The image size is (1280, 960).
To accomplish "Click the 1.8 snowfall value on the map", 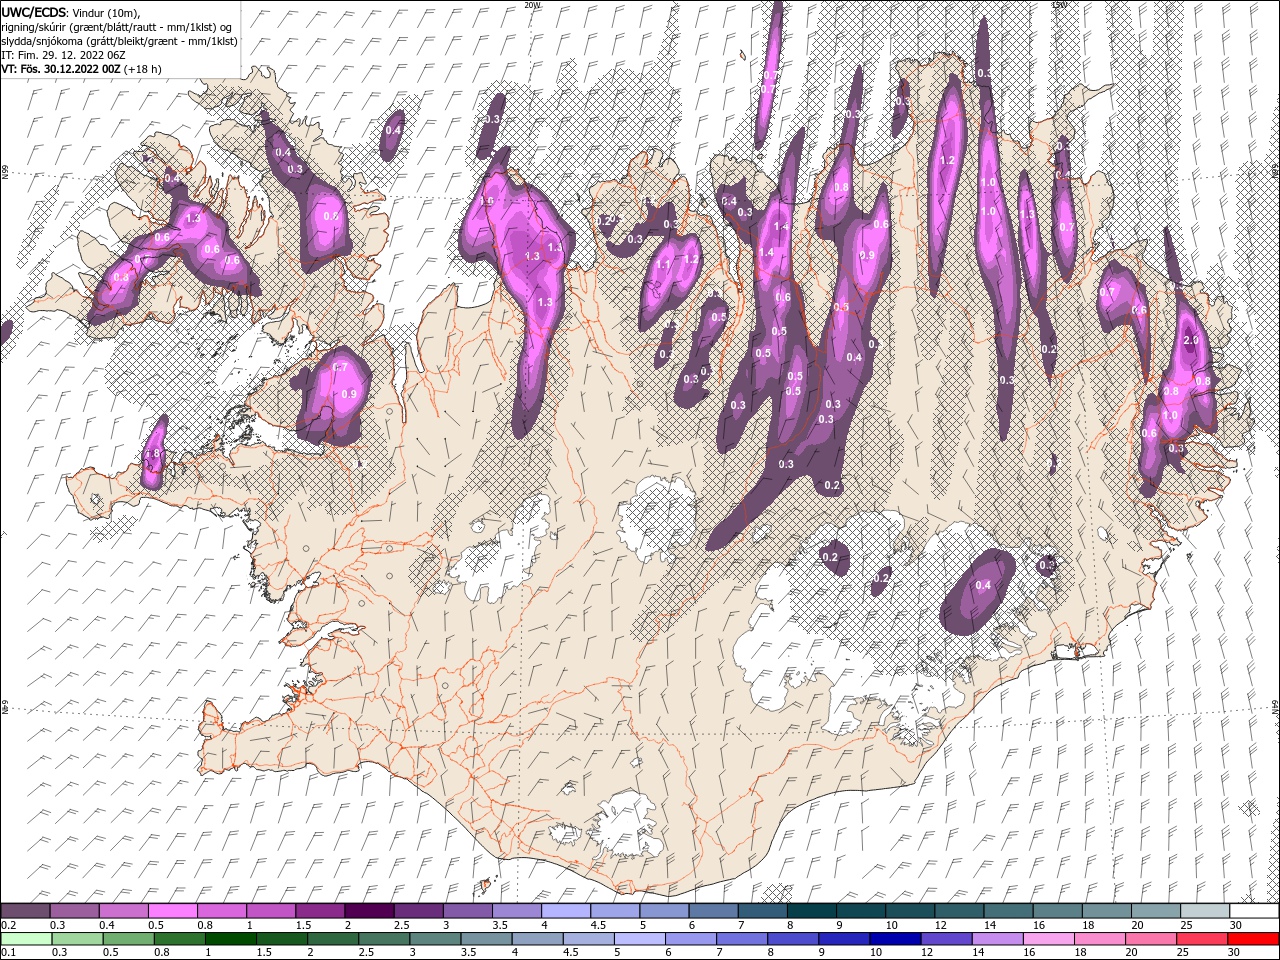I will [x=152, y=454].
